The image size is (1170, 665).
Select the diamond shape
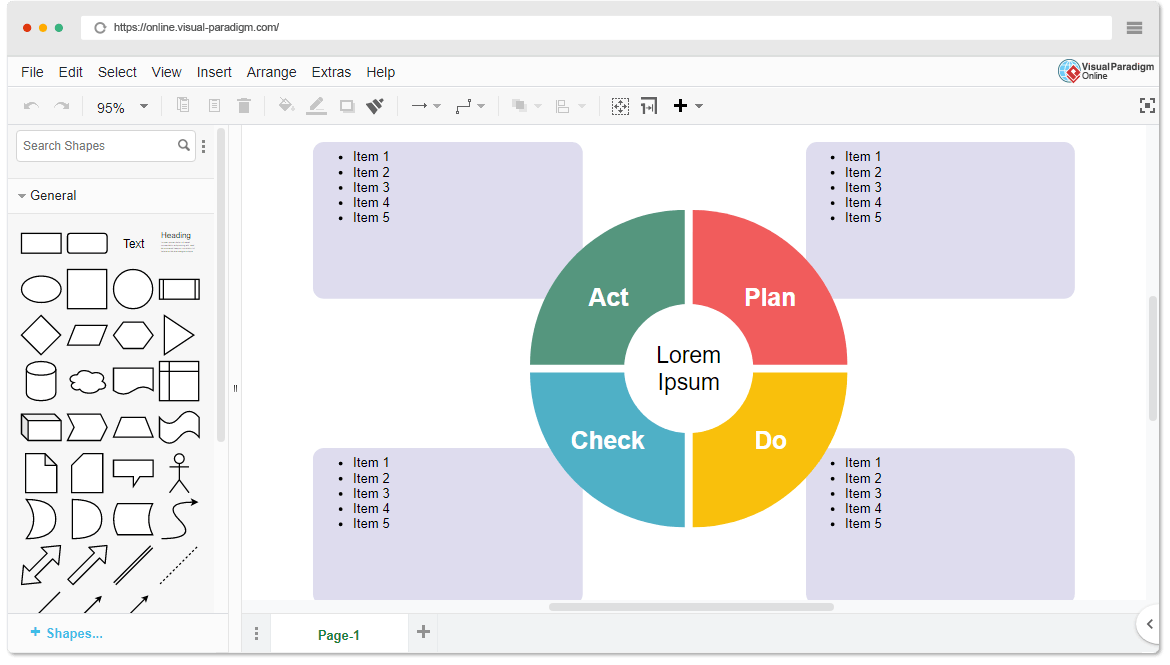[x=41, y=334]
